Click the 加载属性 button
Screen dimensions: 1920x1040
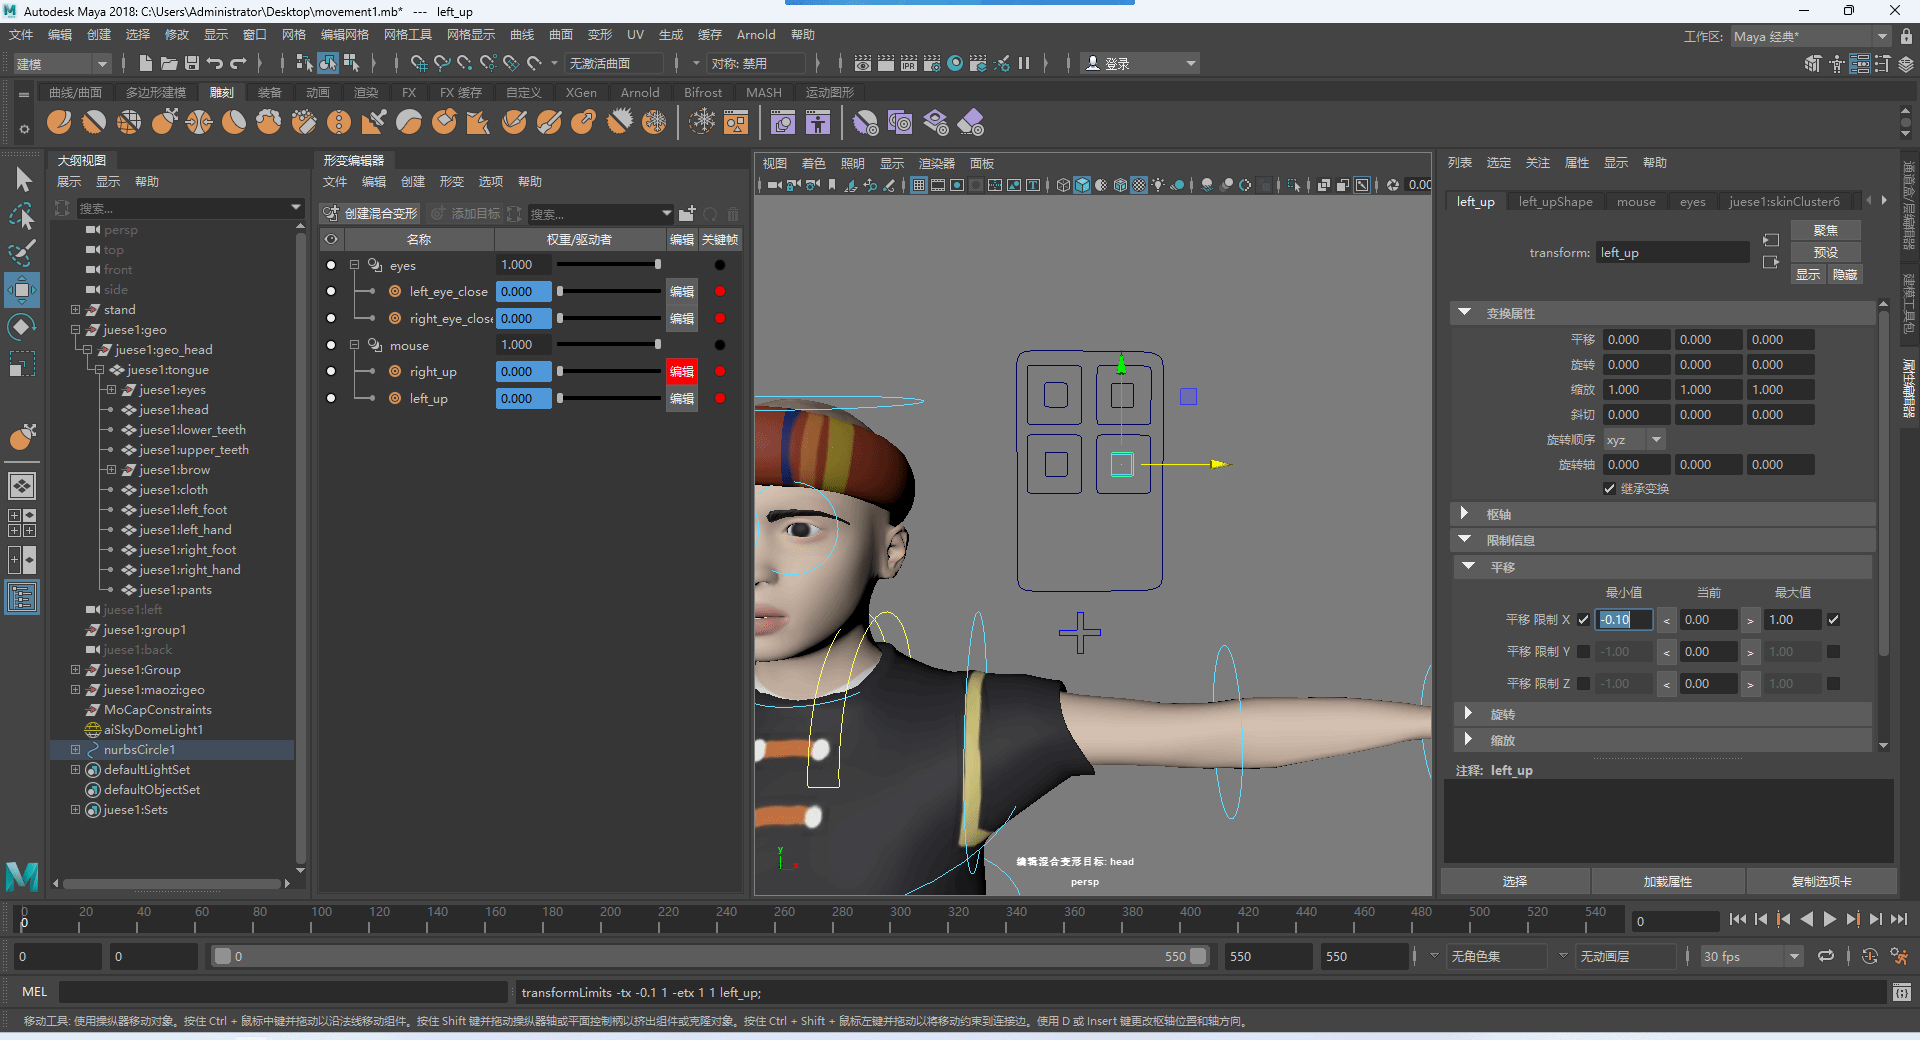[1667, 881]
